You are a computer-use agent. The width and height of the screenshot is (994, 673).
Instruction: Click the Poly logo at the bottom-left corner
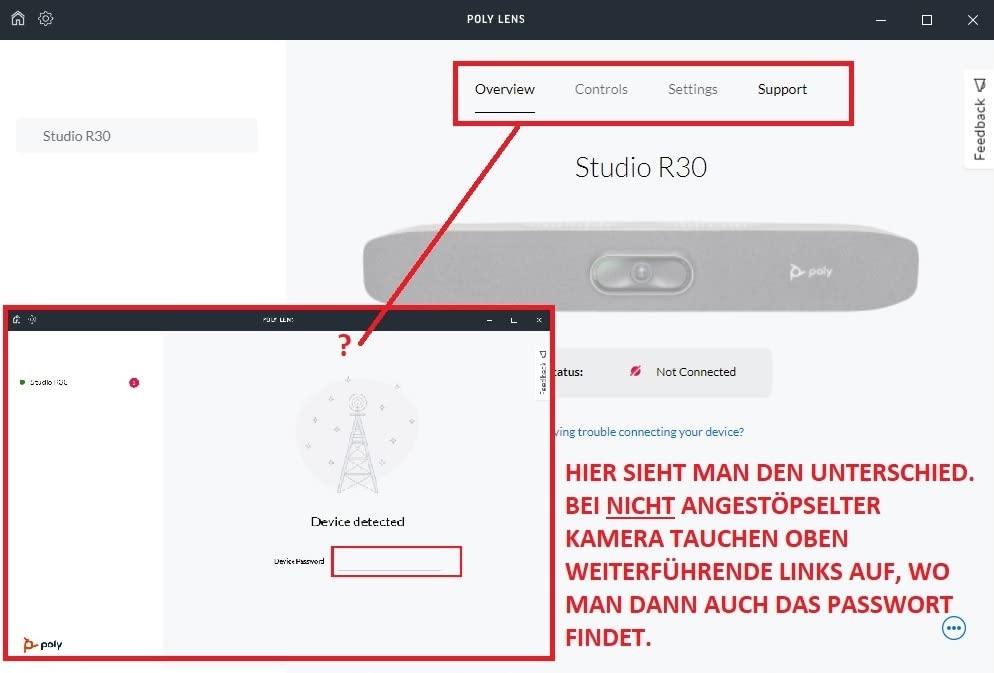tap(43, 644)
